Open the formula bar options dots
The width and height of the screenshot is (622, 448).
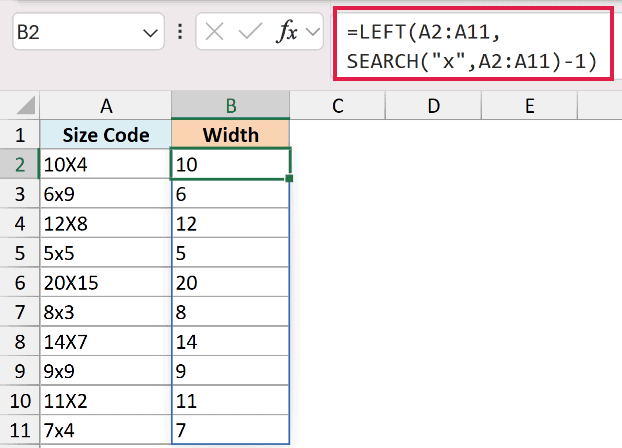click(180, 32)
